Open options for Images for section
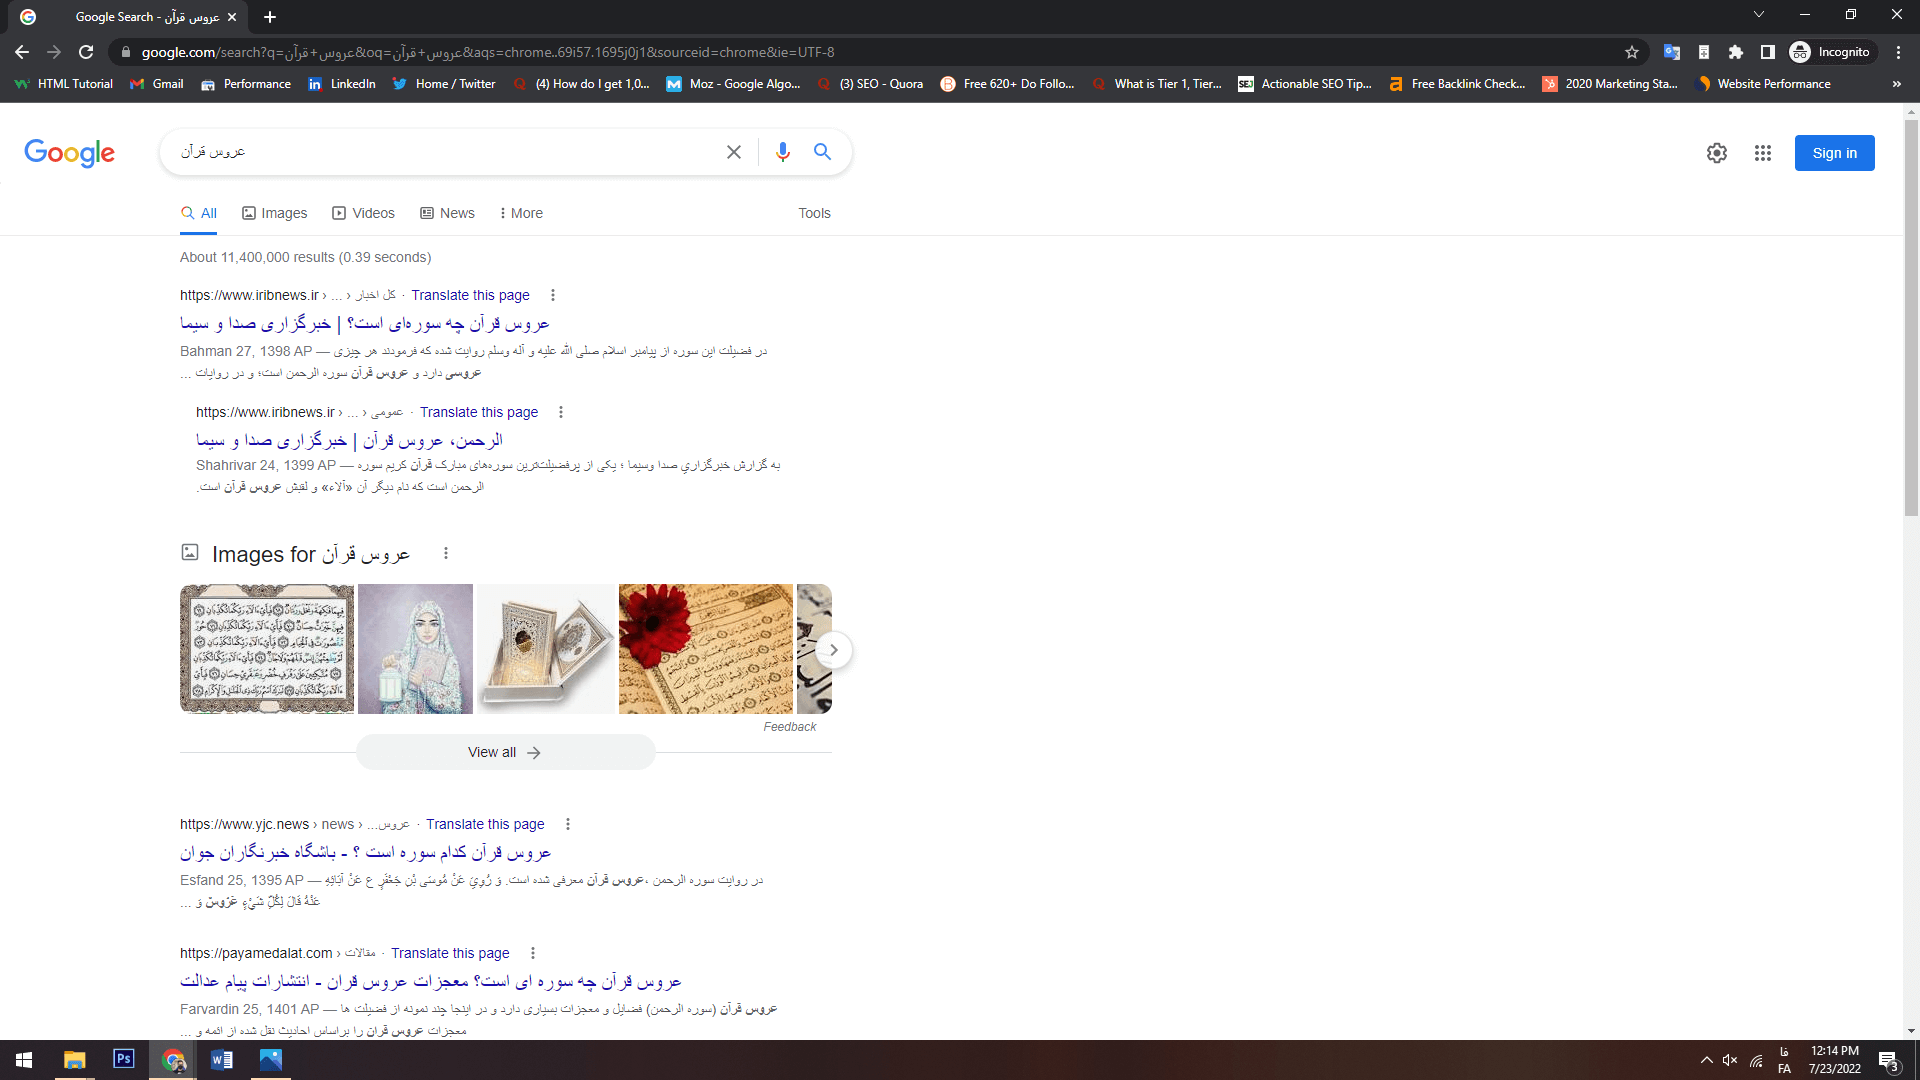 coord(446,553)
